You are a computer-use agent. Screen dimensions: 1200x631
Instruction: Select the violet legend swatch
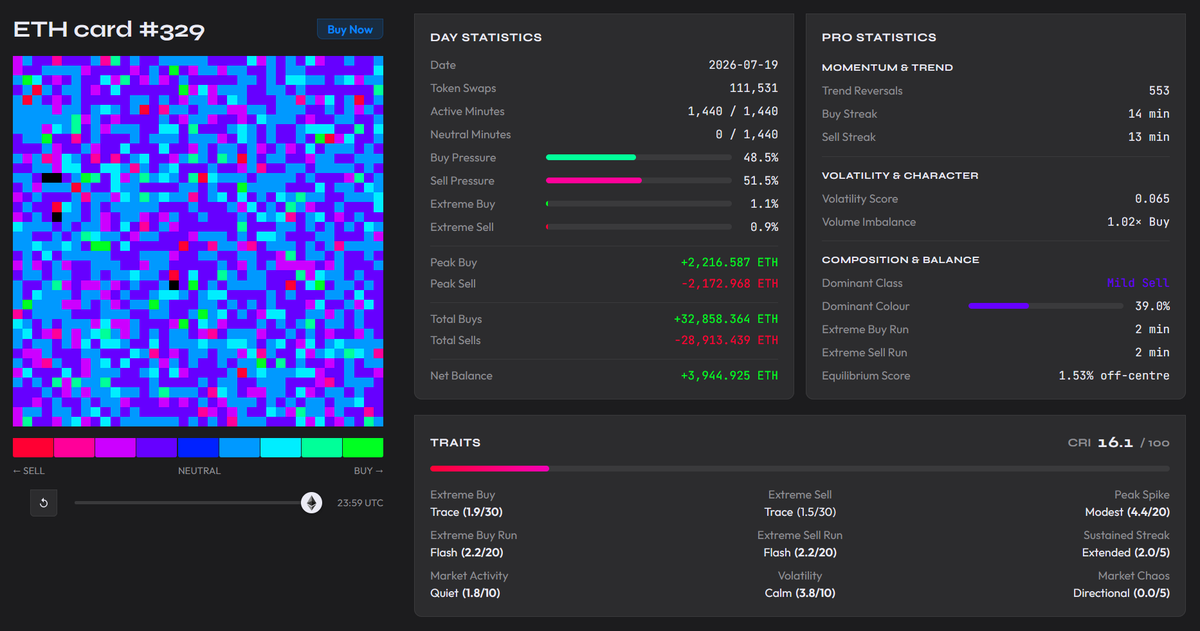point(156,448)
